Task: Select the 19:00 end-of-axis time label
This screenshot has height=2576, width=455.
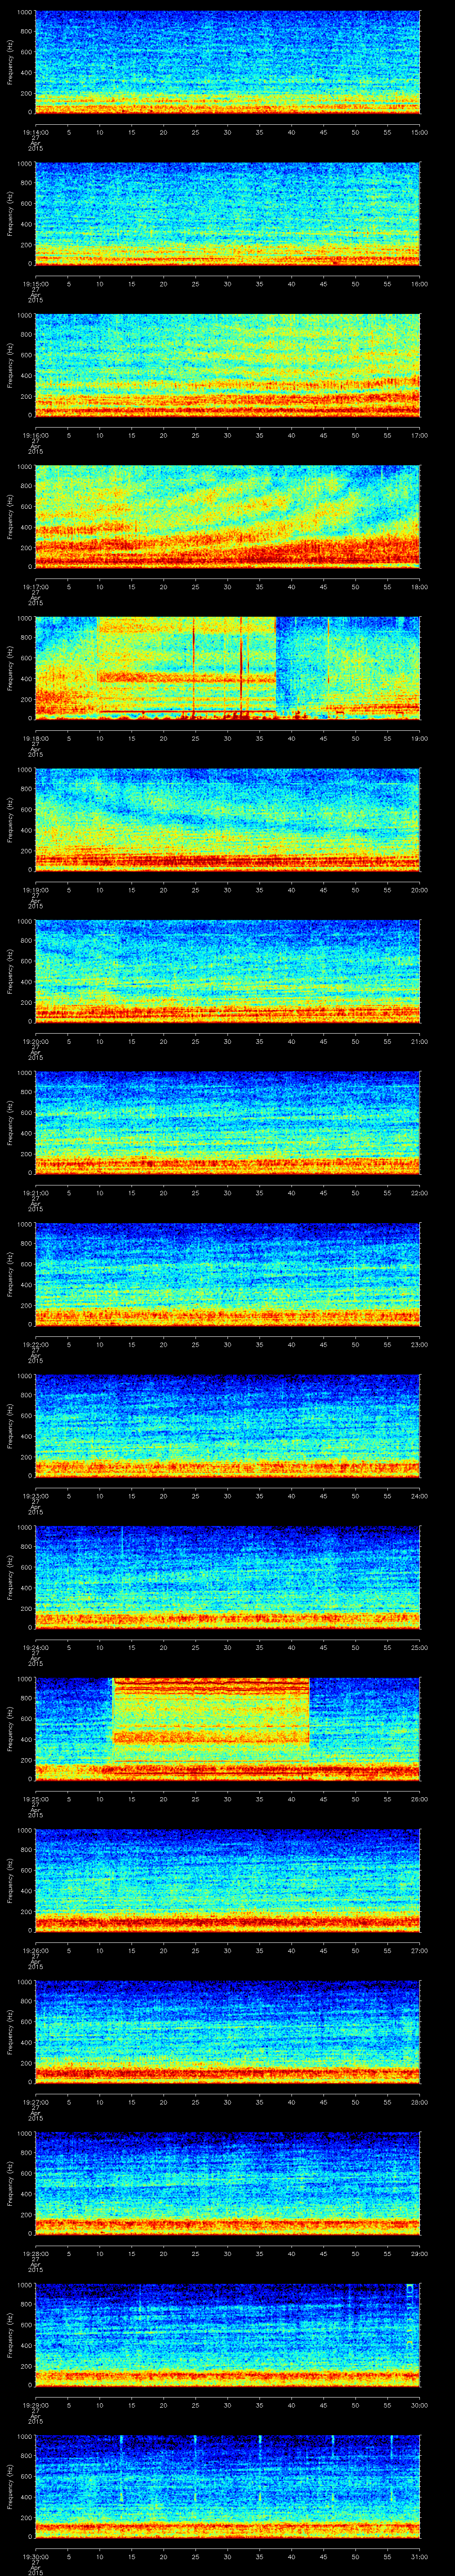Action: (x=420, y=738)
